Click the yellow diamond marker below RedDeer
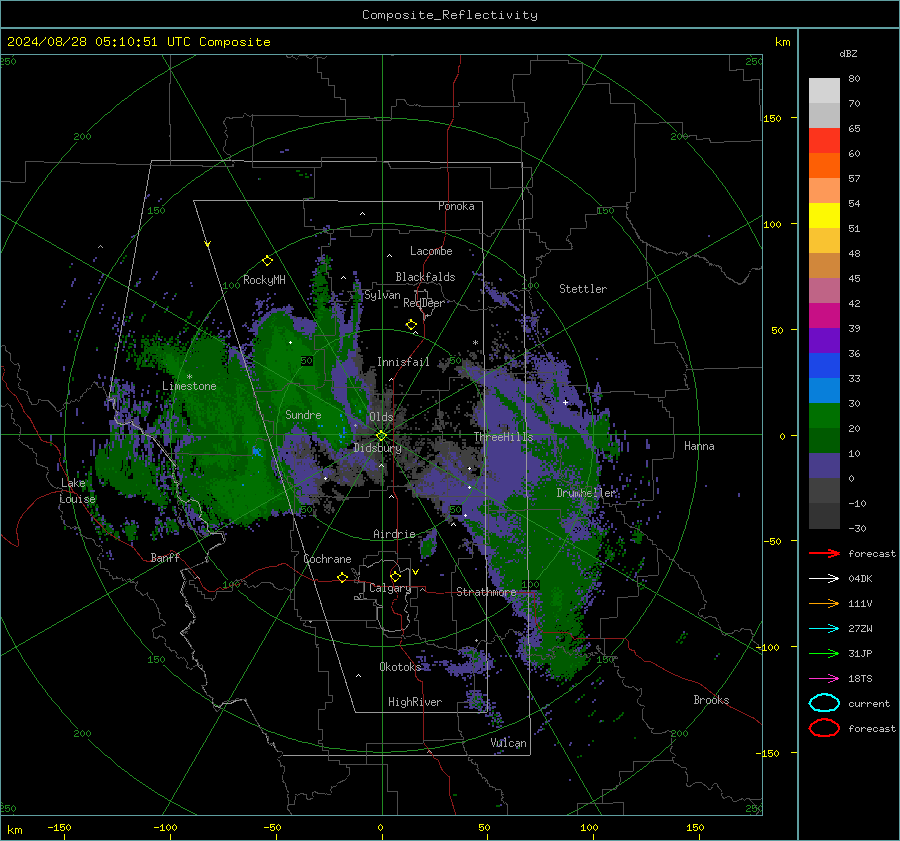Screen dimensions: 900x841 (x=411, y=325)
